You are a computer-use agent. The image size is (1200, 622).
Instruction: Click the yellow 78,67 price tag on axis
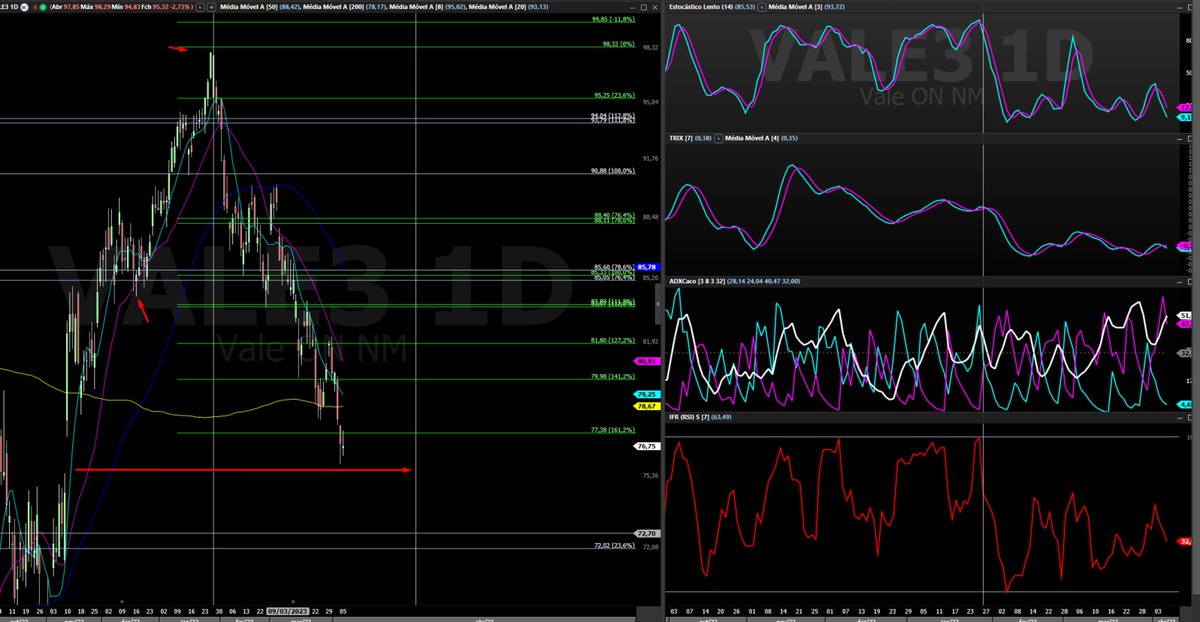pyautogui.click(x=645, y=406)
